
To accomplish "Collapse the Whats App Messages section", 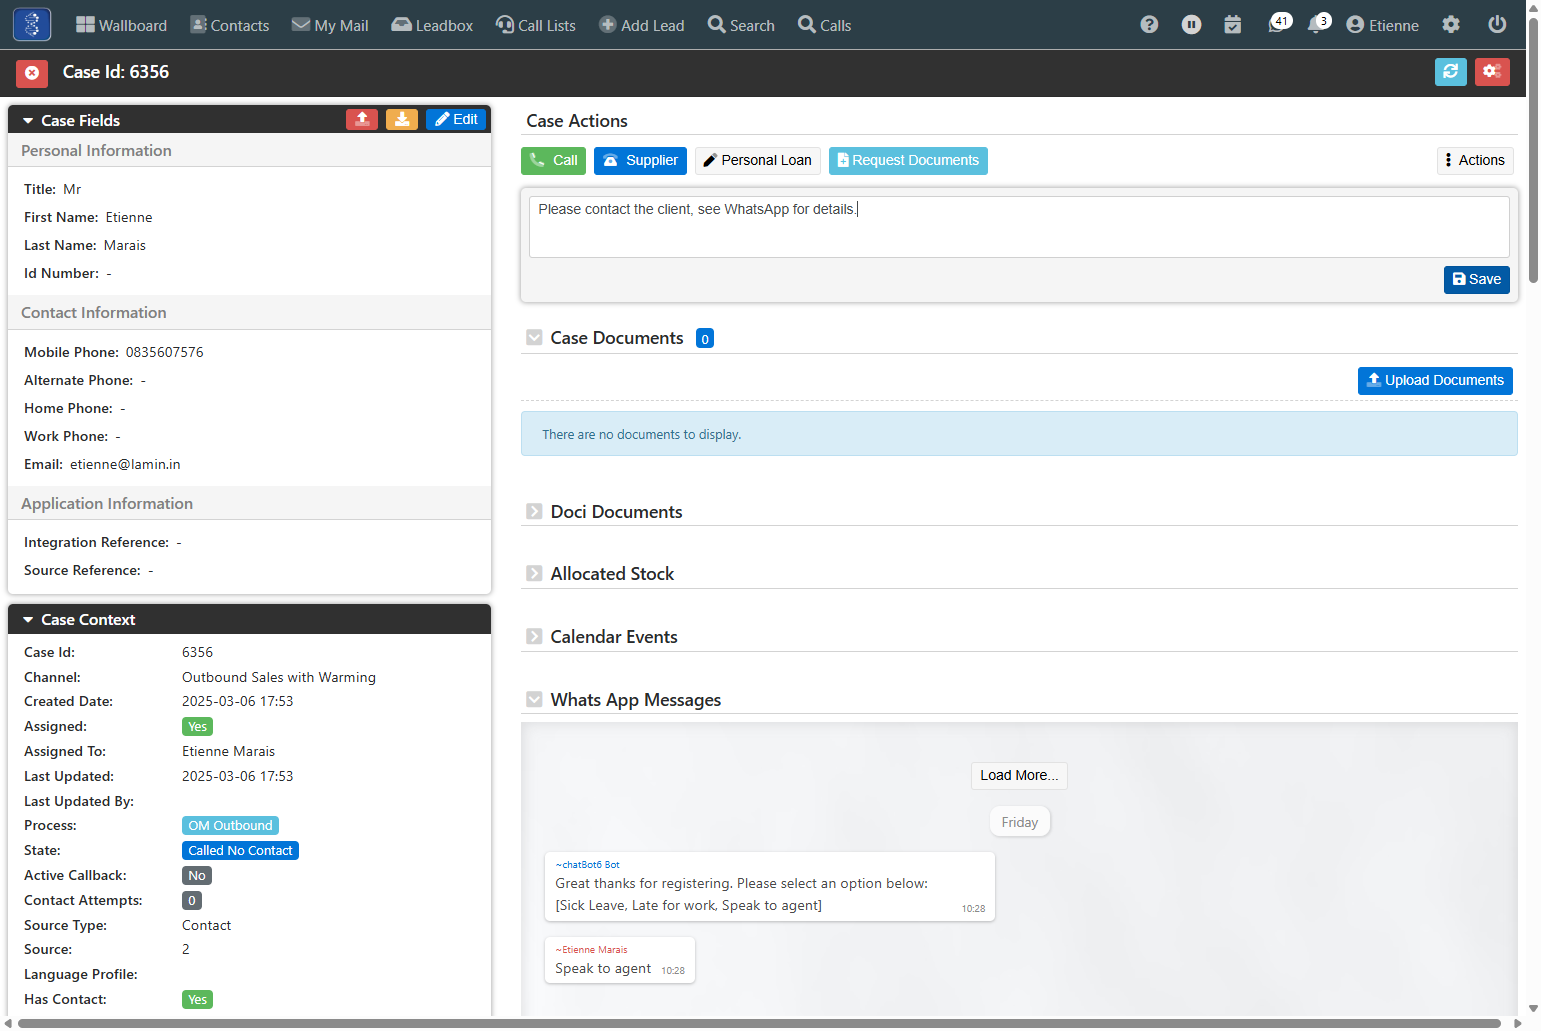I will [534, 700].
